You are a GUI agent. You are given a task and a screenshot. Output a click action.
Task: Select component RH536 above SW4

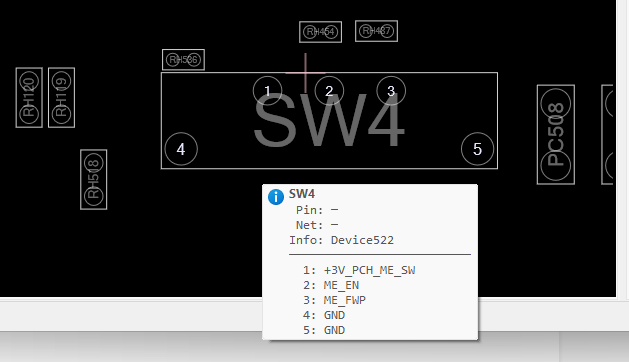tap(183, 60)
